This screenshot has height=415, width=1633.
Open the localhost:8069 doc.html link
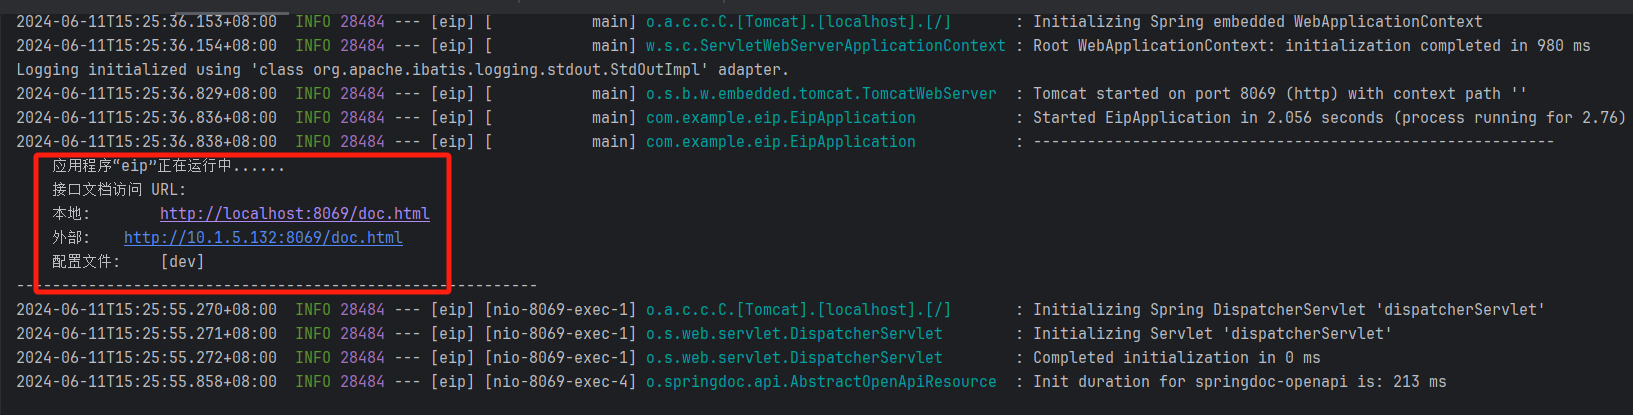[x=294, y=214]
